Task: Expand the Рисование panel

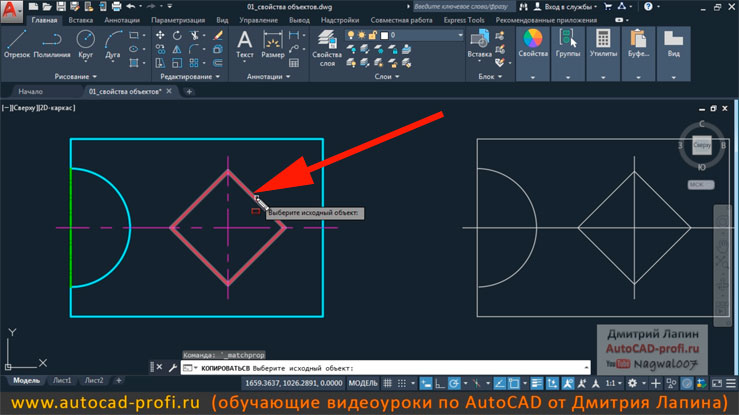Action: [x=75, y=76]
